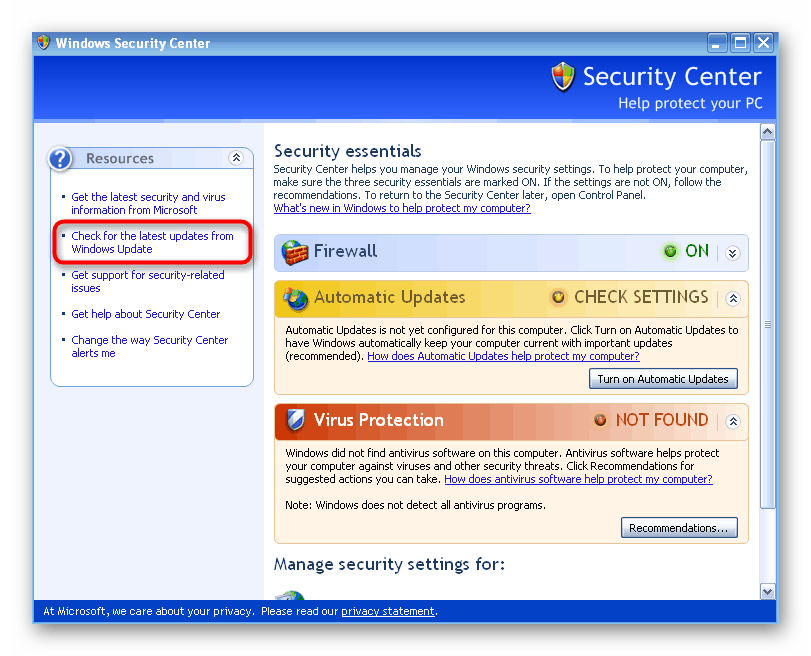Expand the Firewall section details
The width and height of the screenshot is (811, 656).
click(732, 252)
